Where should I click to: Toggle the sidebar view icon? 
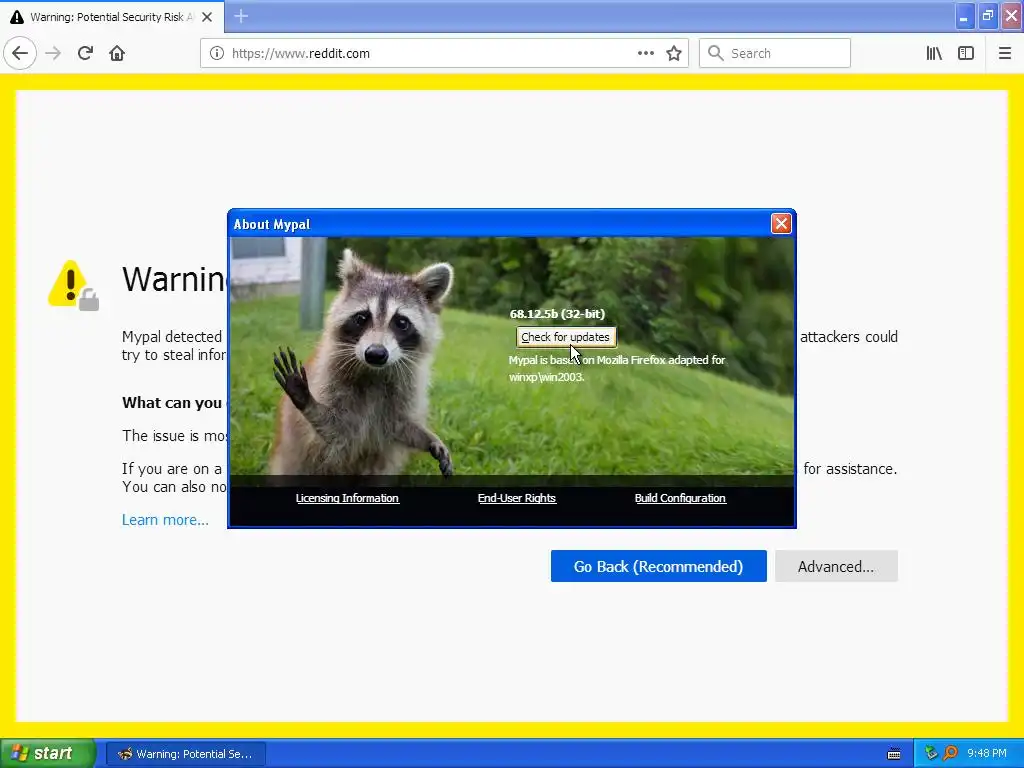coord(965,53)
